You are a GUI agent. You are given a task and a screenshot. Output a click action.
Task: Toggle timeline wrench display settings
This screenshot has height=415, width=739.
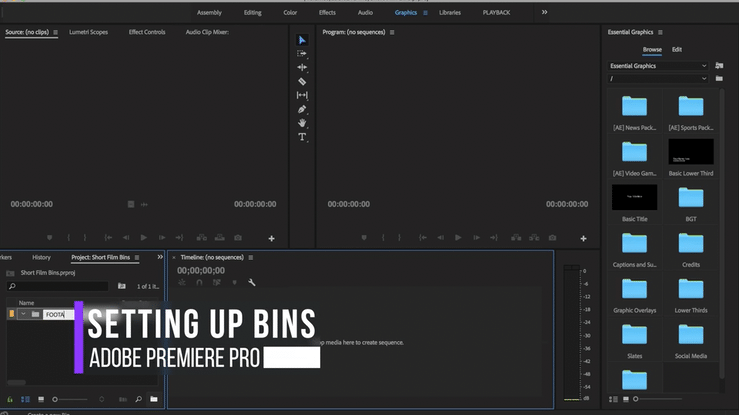[251, 283]
